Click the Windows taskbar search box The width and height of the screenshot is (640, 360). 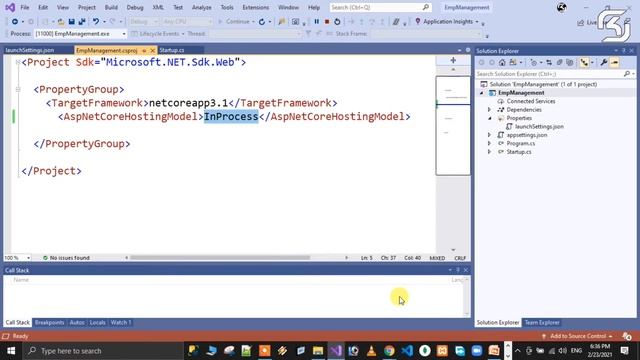click(102, 351)
